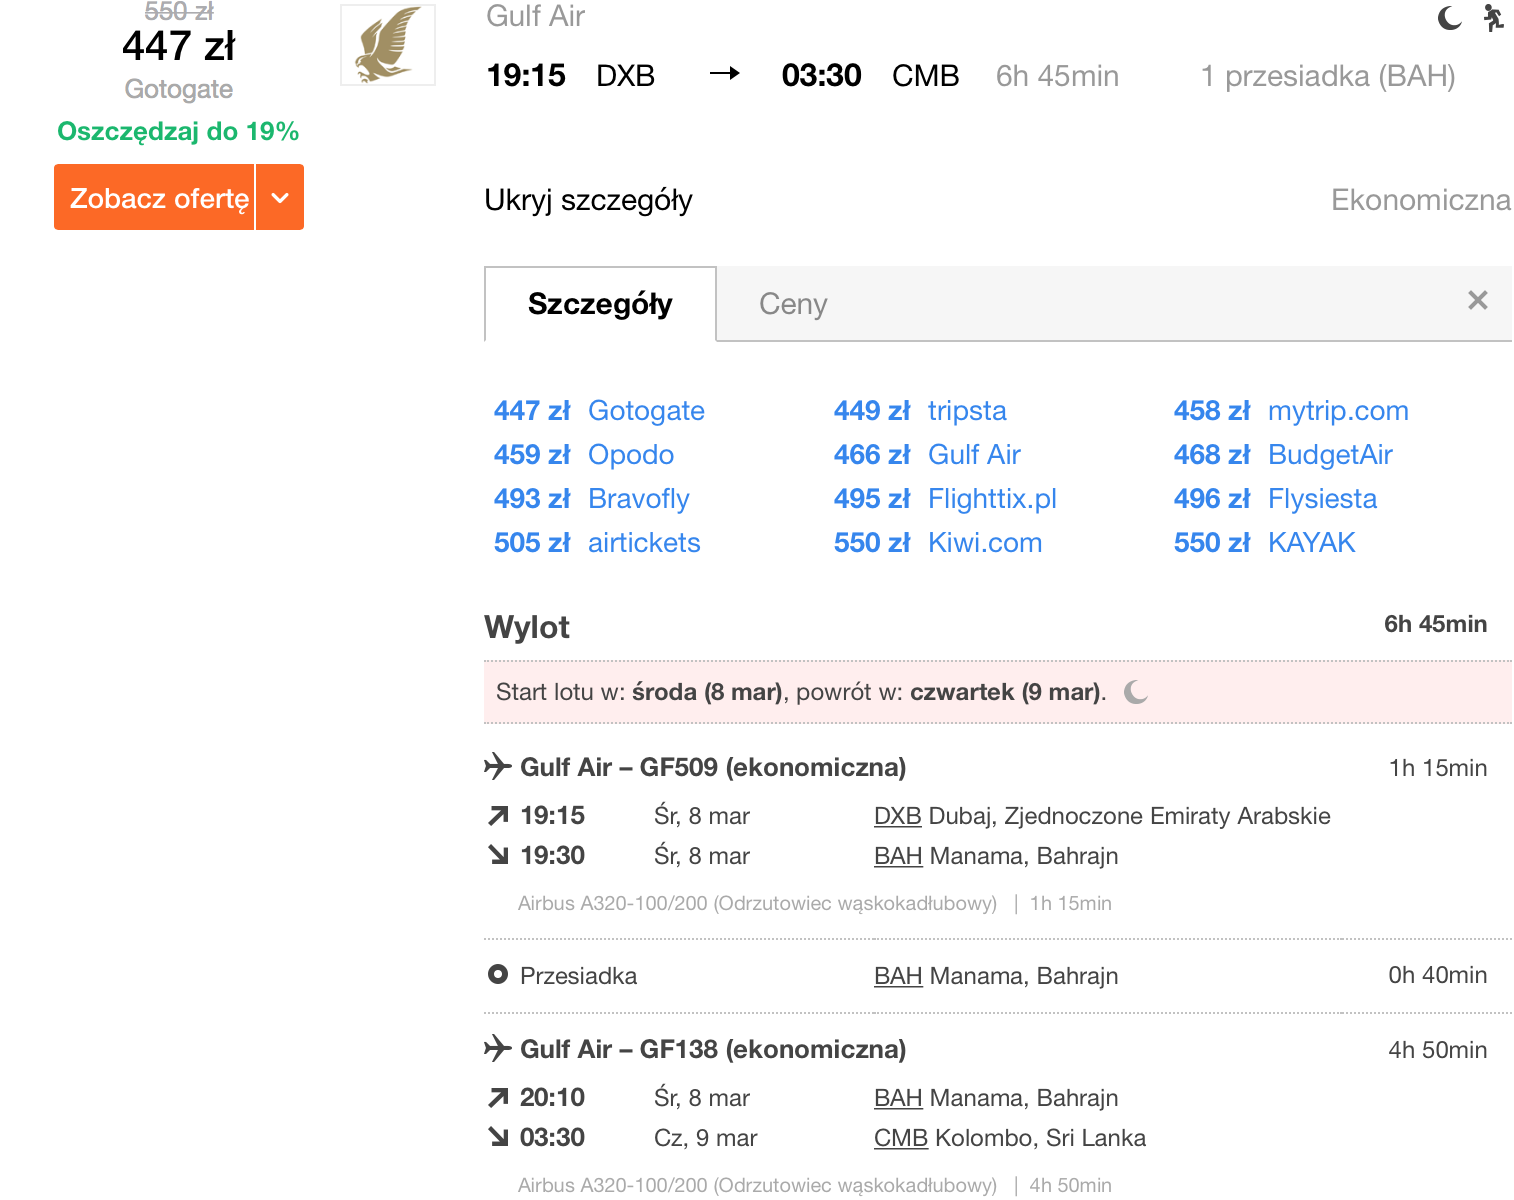Image resolution: width=1514 pixels, height=1200 pixels.
Task: Click the arrival arrow icon beside 19:30
Action: pyautogui.click(x=498, y=855)
